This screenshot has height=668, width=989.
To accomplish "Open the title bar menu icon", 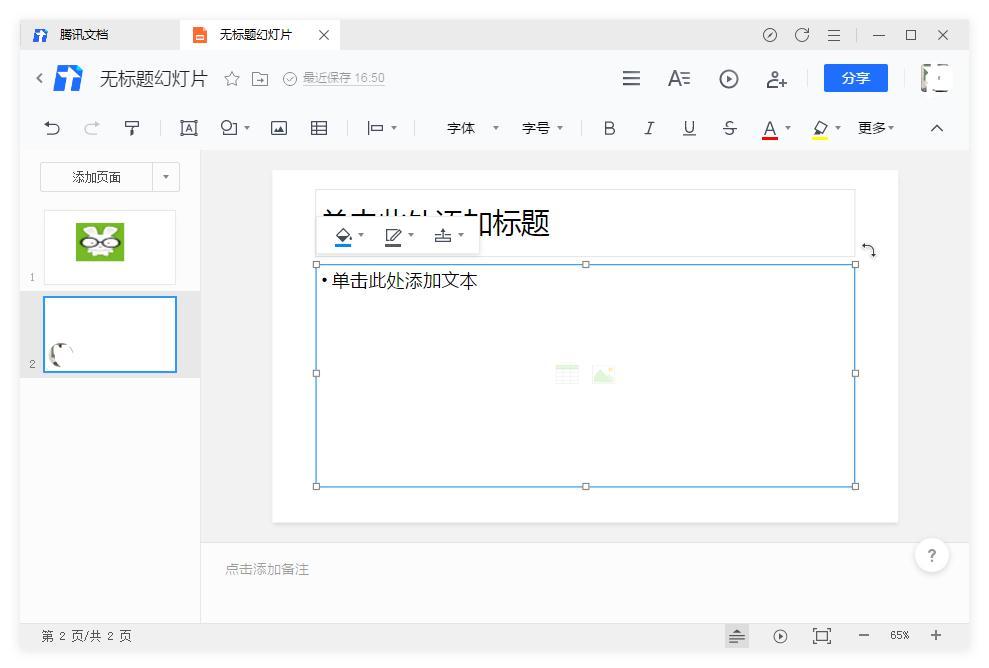I will [834, 35].
